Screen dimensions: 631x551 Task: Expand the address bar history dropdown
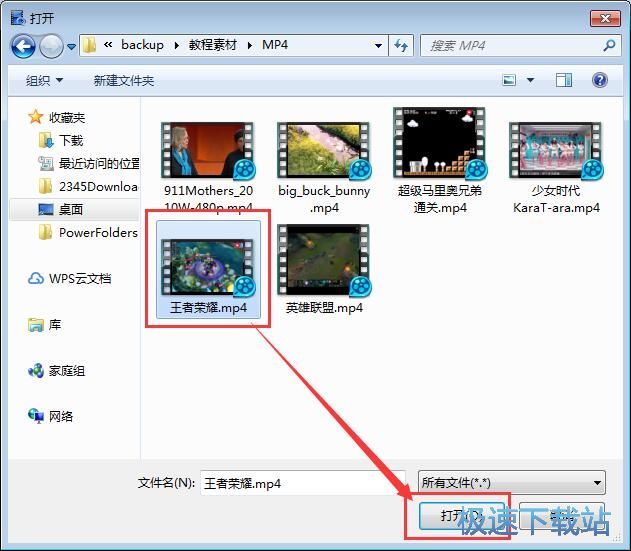pos(378,45)
